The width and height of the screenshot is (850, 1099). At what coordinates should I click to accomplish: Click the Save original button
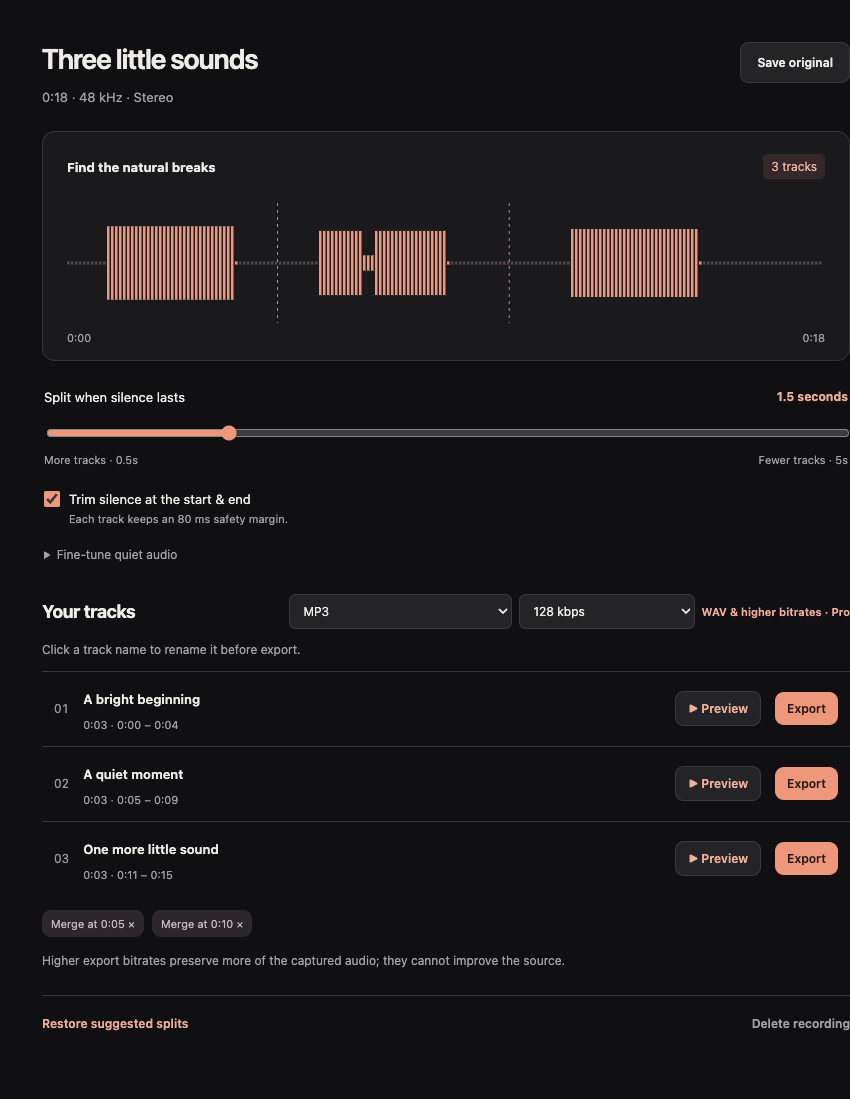coord(795,62)
